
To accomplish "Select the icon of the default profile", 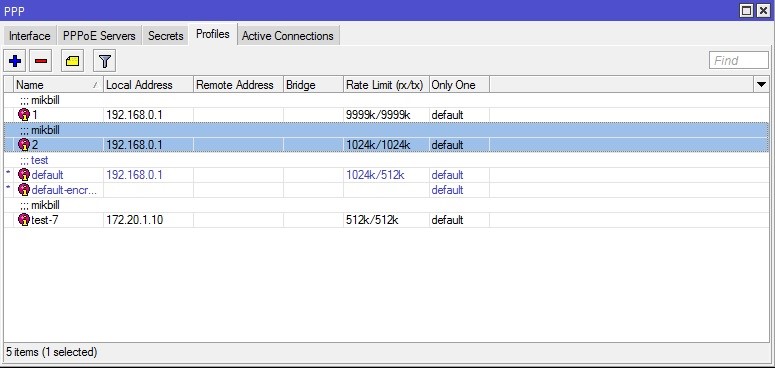I will [x=24, y=175].
